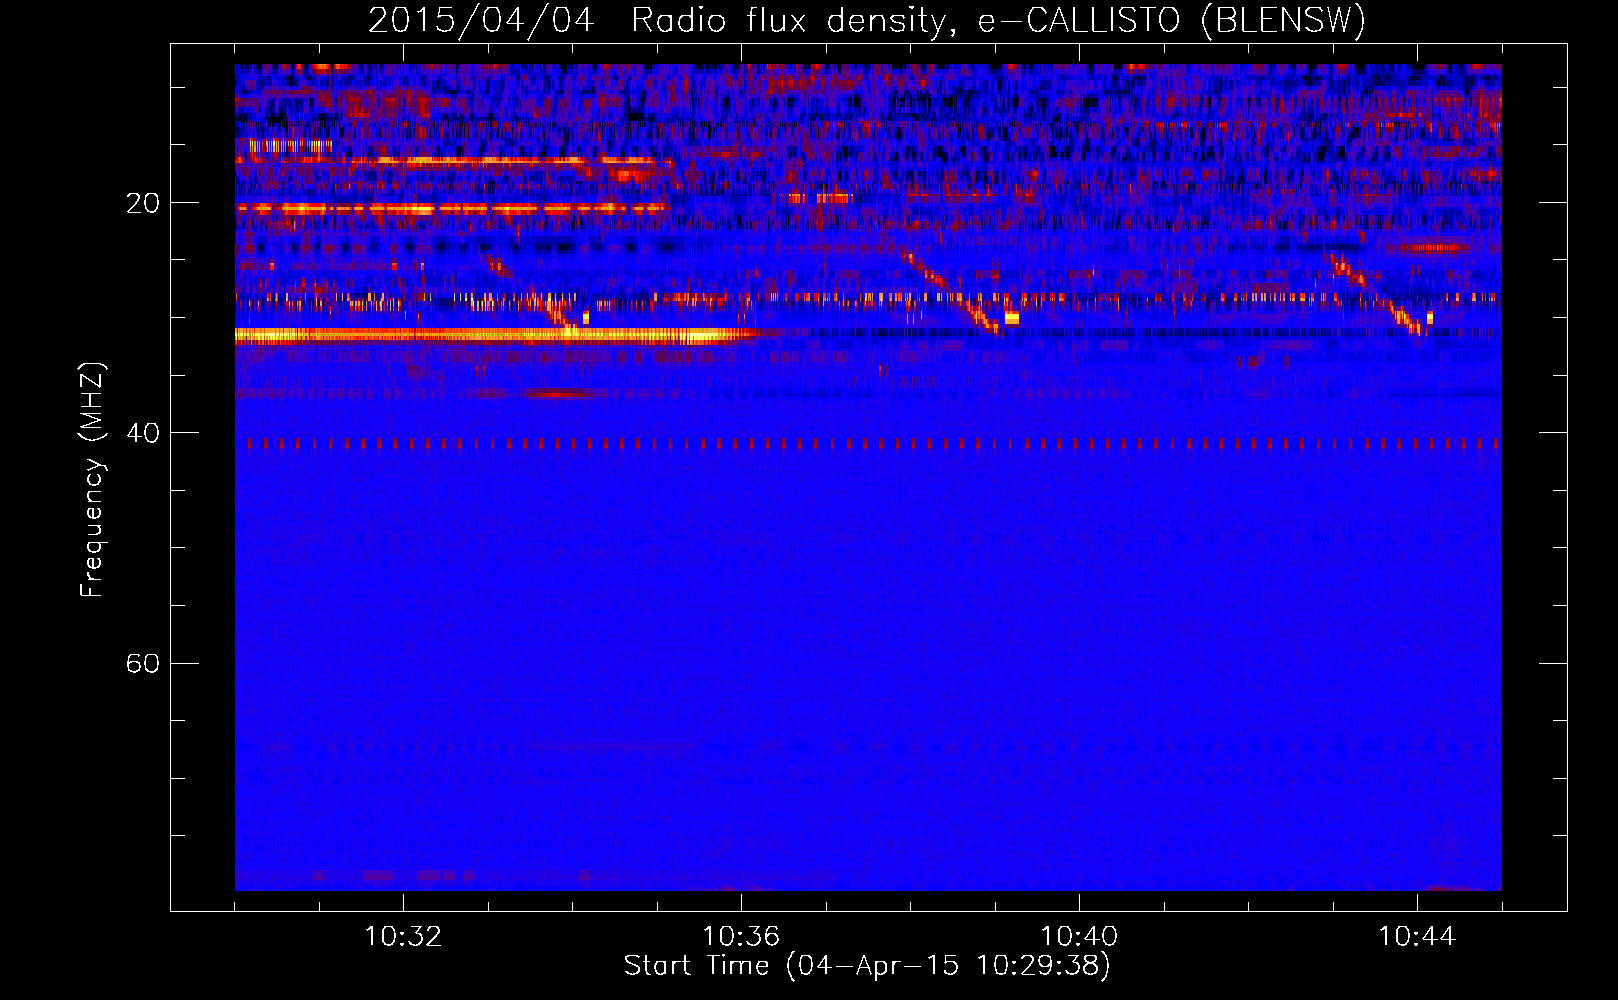Image resolution: width=1618 pixels, height=1000 pixels.
Task: Click the short bright band near 15 MHz at left
Action: click(290, 146)
